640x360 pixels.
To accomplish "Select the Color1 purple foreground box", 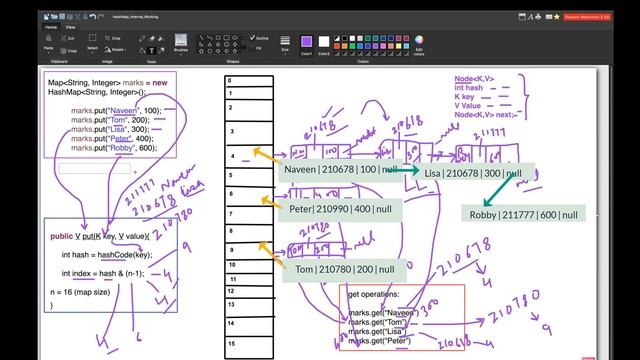I will click(x=307, y=42).
